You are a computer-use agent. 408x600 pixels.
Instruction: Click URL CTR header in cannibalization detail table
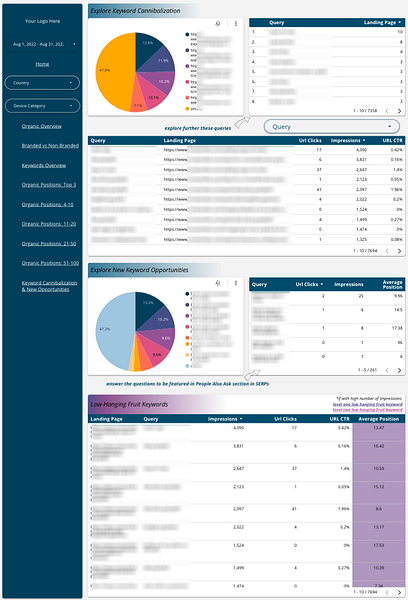[392, 140]
